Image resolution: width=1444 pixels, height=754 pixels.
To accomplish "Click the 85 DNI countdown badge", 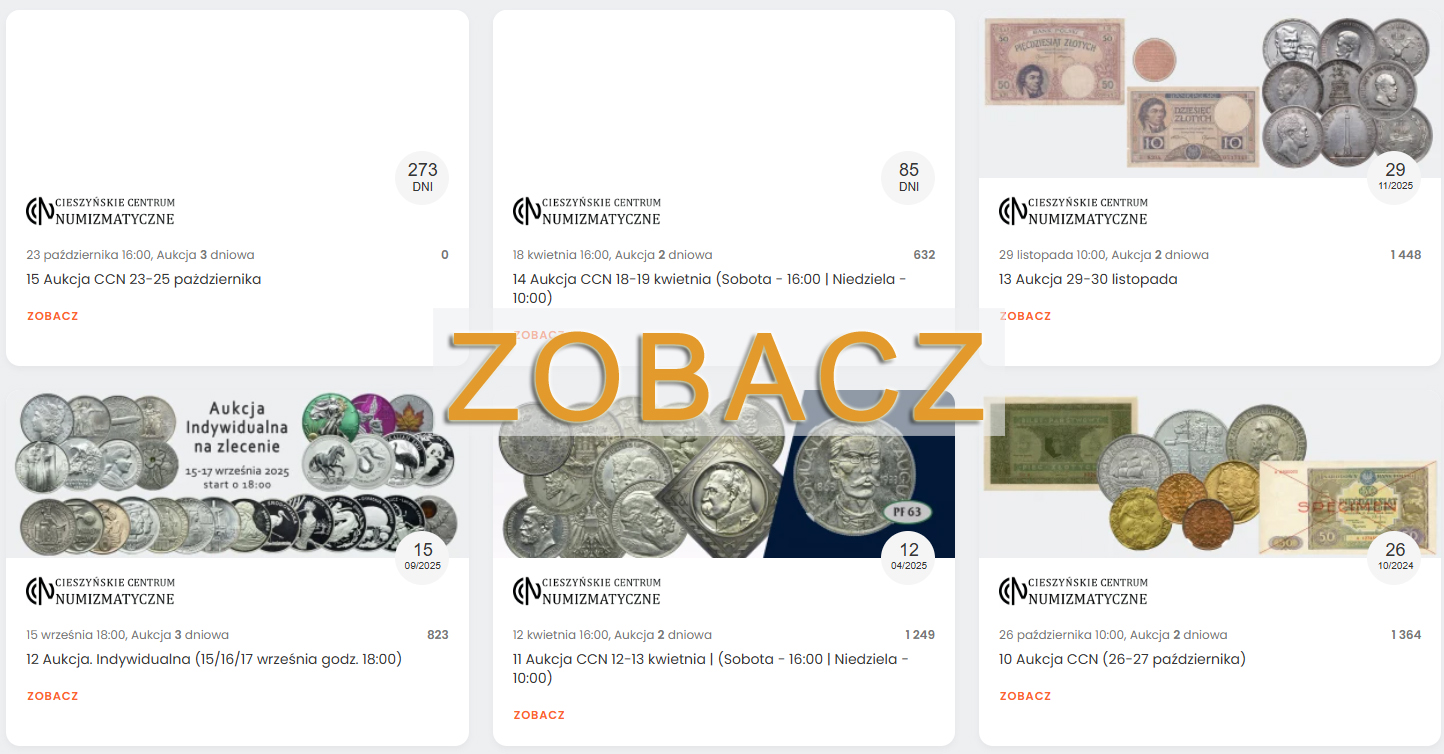I will (908, 177).
